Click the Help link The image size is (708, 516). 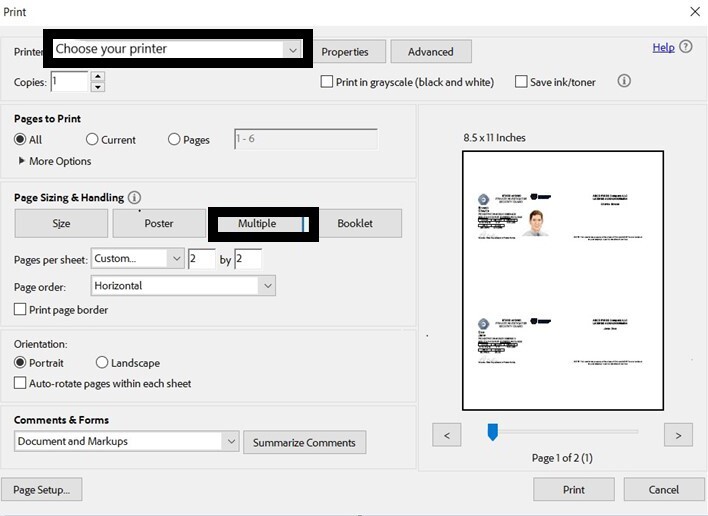tap(663, 47)
